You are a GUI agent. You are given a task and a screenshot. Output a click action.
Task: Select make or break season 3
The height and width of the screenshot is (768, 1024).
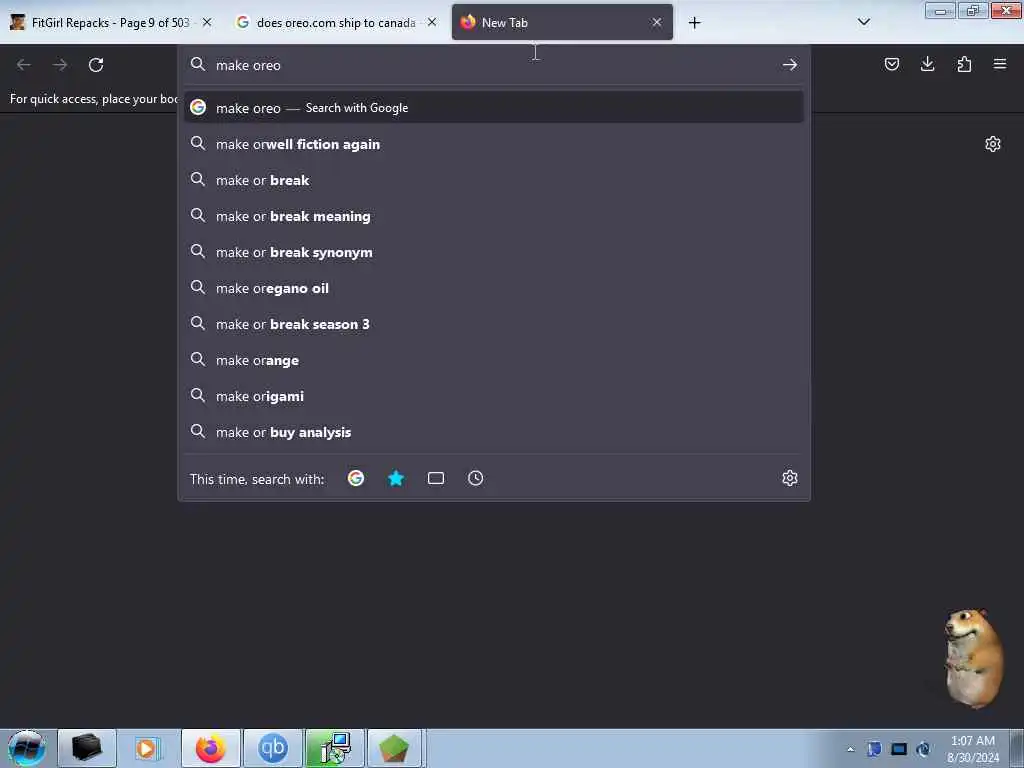point(493,324)
